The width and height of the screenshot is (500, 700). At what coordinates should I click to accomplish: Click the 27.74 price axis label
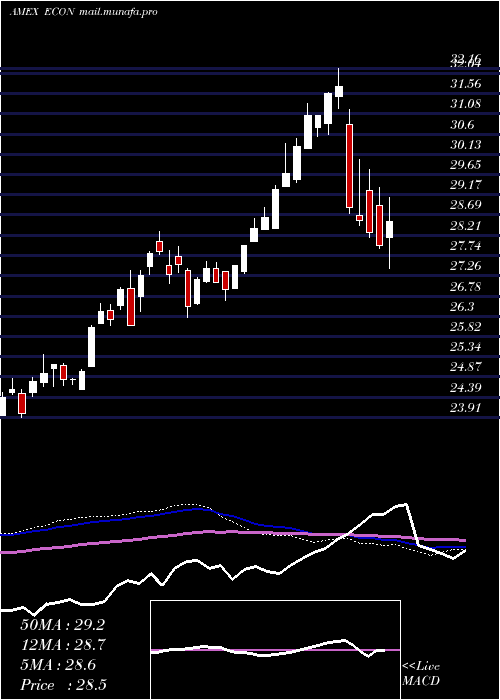tap(466, 246)
